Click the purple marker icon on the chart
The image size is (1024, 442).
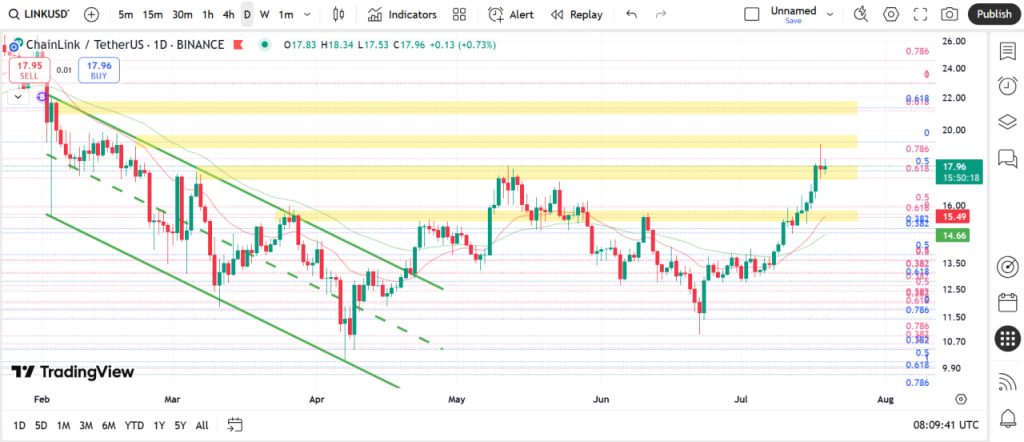point(42,97)
